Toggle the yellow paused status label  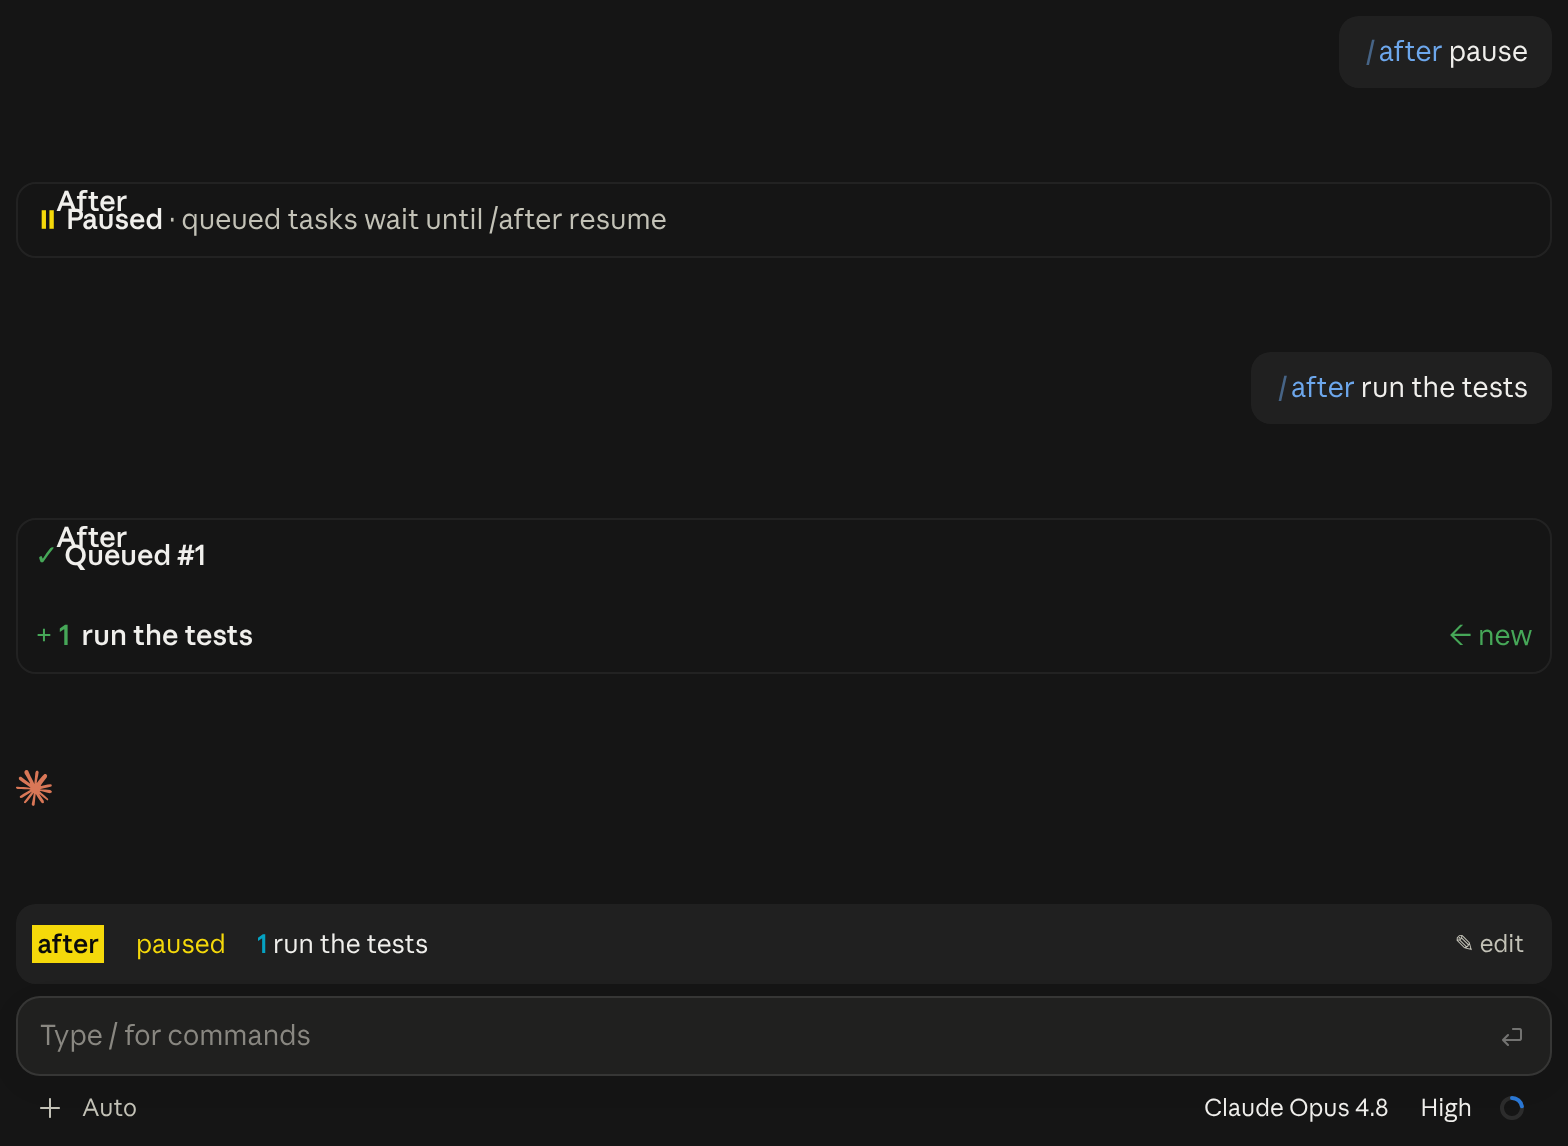tap(180, 944)
